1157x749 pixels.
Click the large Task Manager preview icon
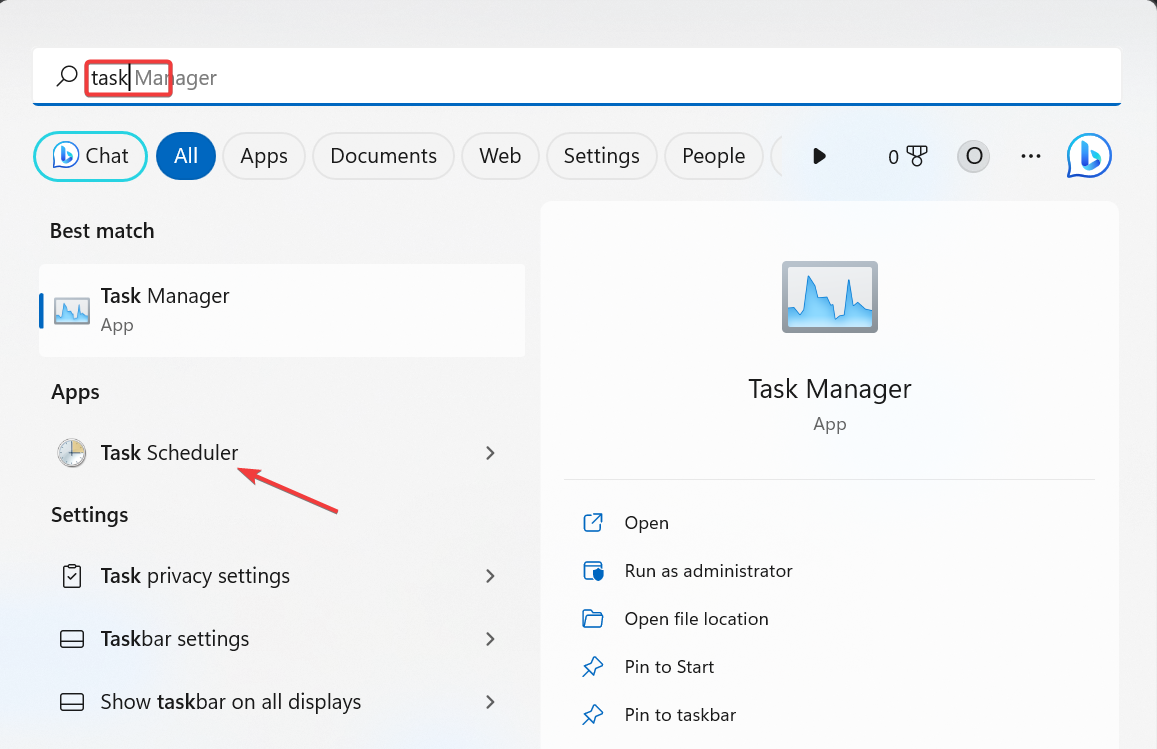pyautogui.click(x=829, y=297)
